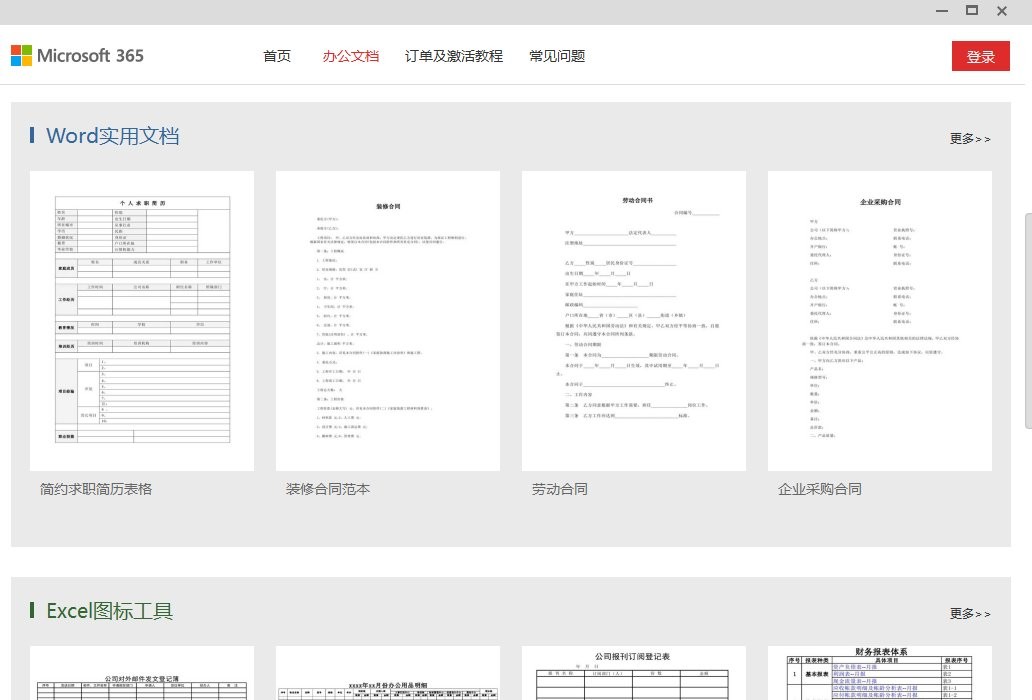
Task: Open the 企业采购合同 document thumbnail
Action: [x=880, y=320]
